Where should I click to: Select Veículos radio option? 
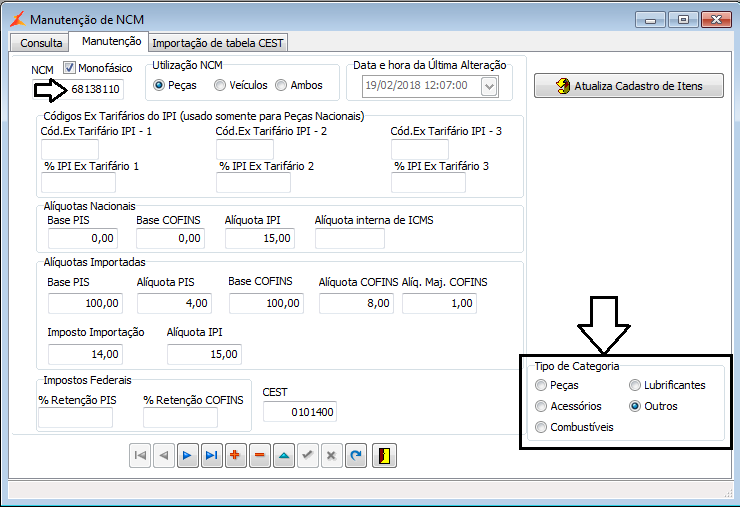tap(220, 85)
